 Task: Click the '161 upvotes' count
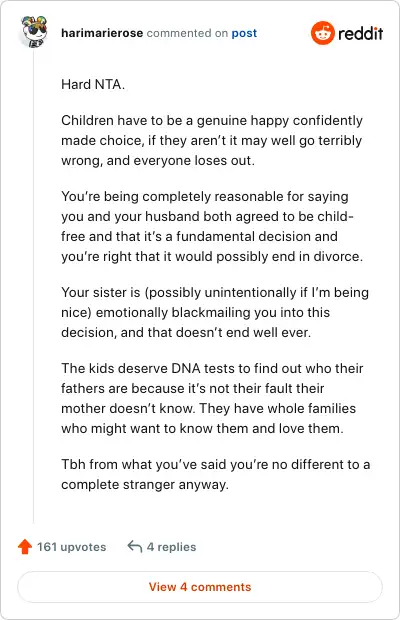[x=72, y=547]
